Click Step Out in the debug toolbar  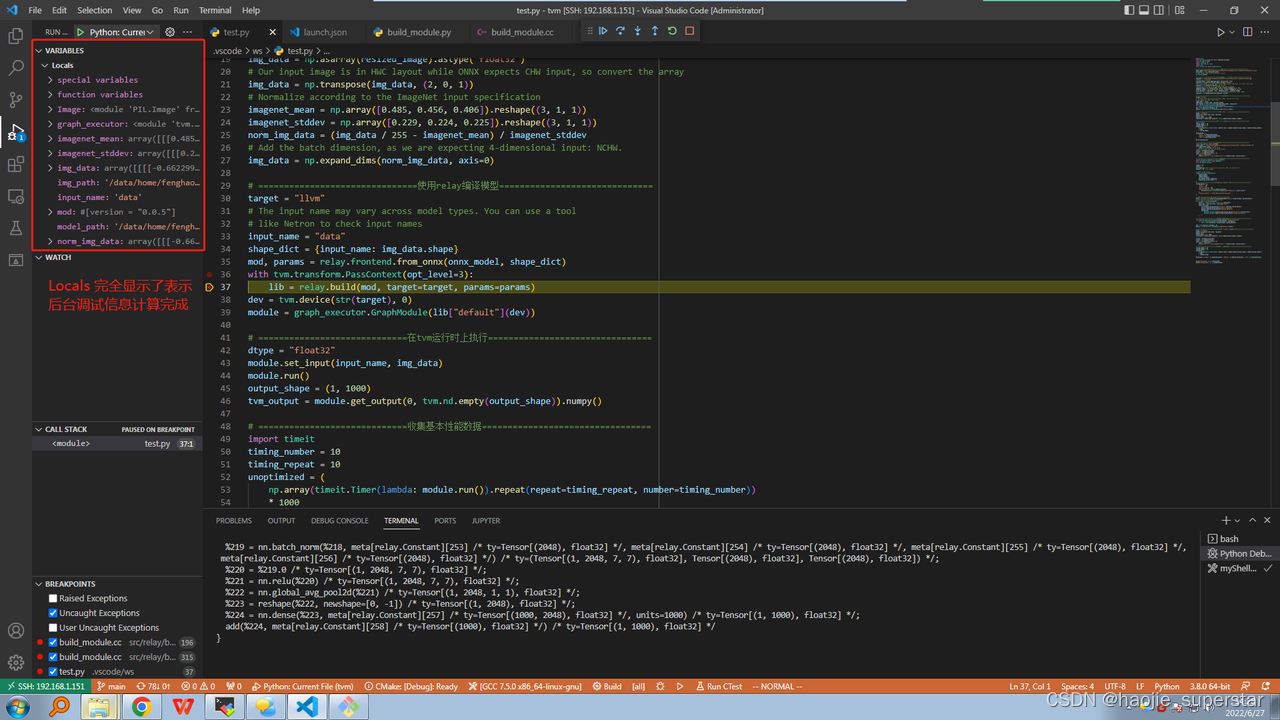coord(655,31)
